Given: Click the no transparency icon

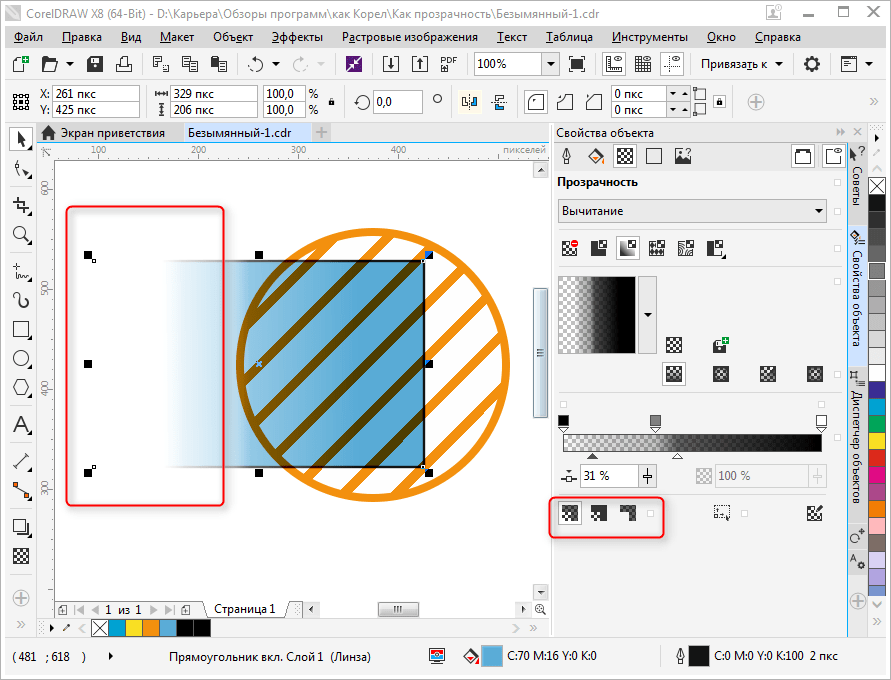Looking at the screenshot, I should tap(569, 247).
